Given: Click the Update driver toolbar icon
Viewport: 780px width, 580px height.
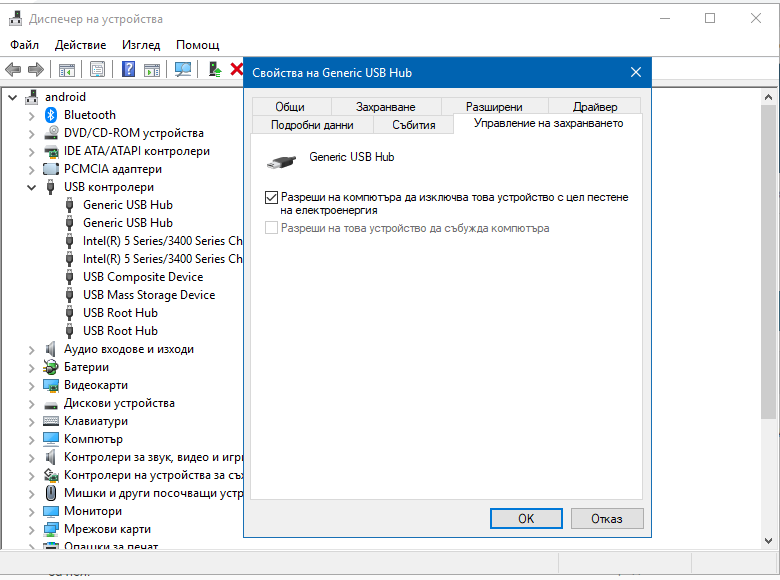Looking at the screenshot, I should [x=214, y=69].
